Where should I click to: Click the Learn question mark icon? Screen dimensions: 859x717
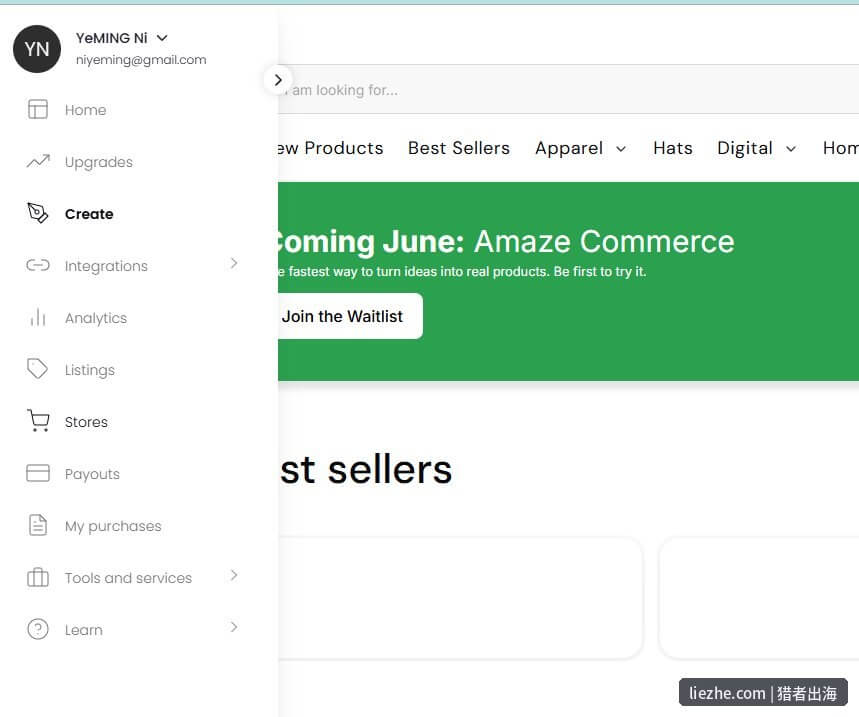click(38, 629)
